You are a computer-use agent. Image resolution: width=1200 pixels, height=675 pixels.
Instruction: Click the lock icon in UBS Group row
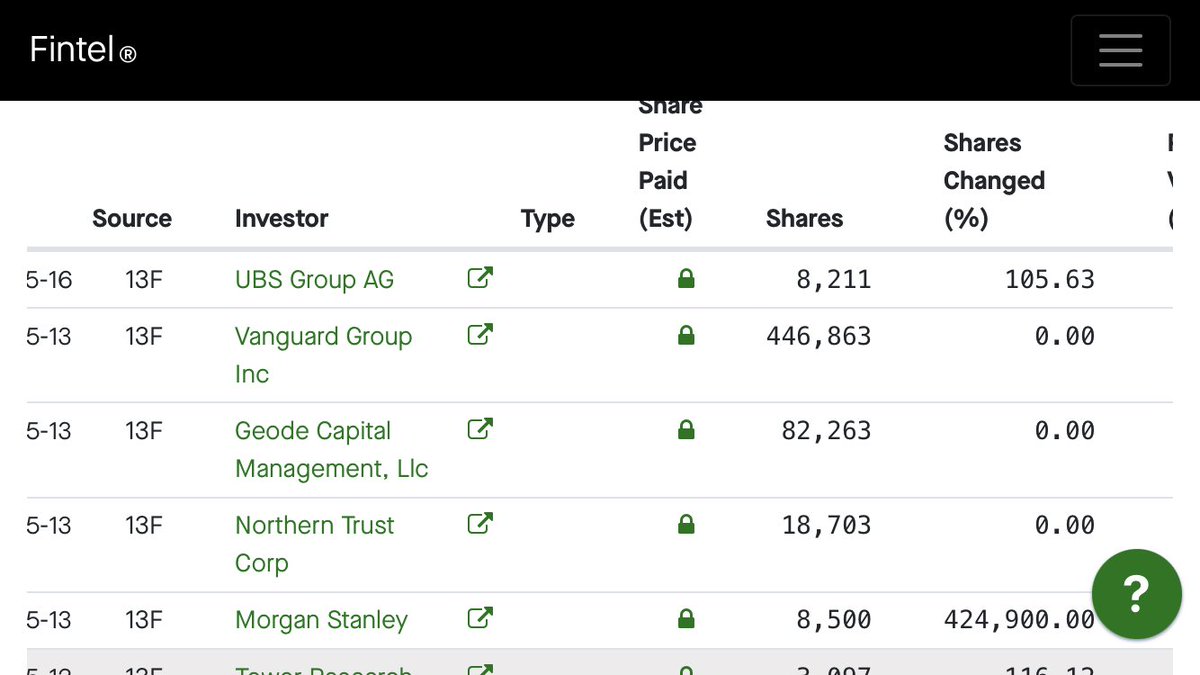[x=686, y=279]
